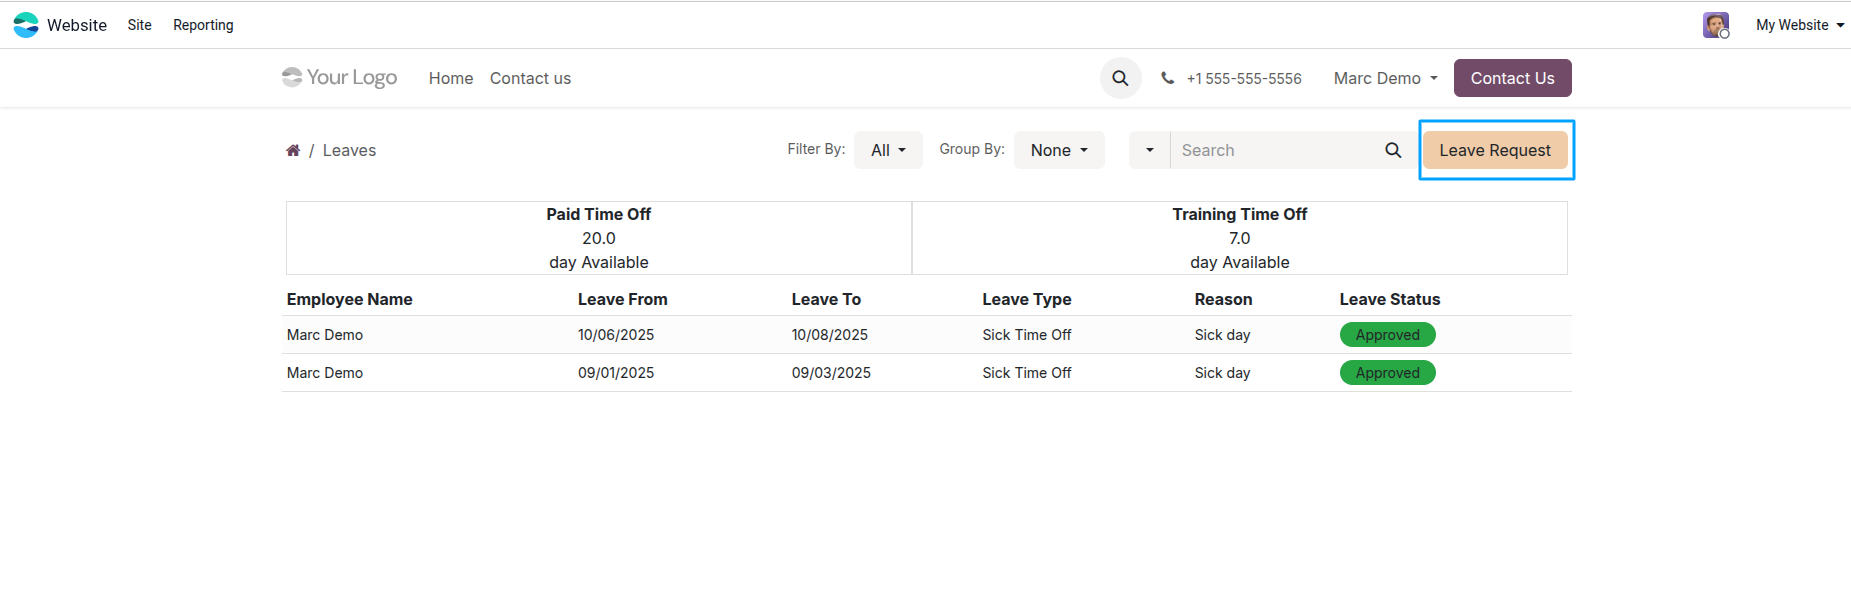Focus the Leaves Search input field
The height and width of the screenshot is (608, 1851).
pyautogui.click(x=1273, y=150)
